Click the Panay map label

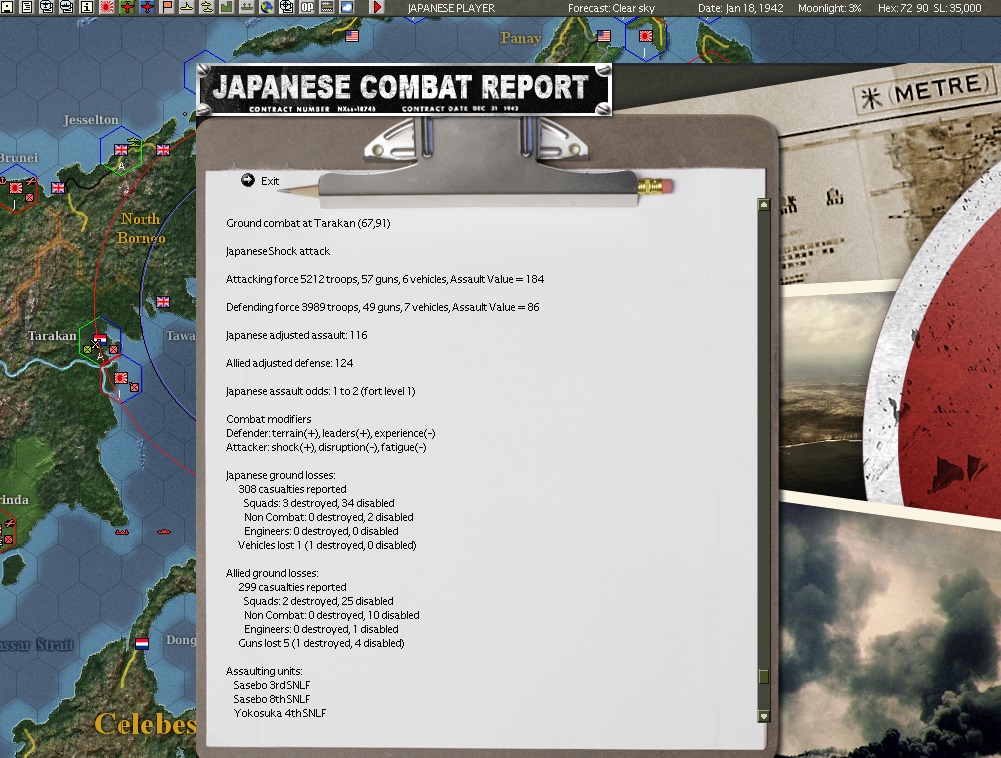tap(521, 38)
